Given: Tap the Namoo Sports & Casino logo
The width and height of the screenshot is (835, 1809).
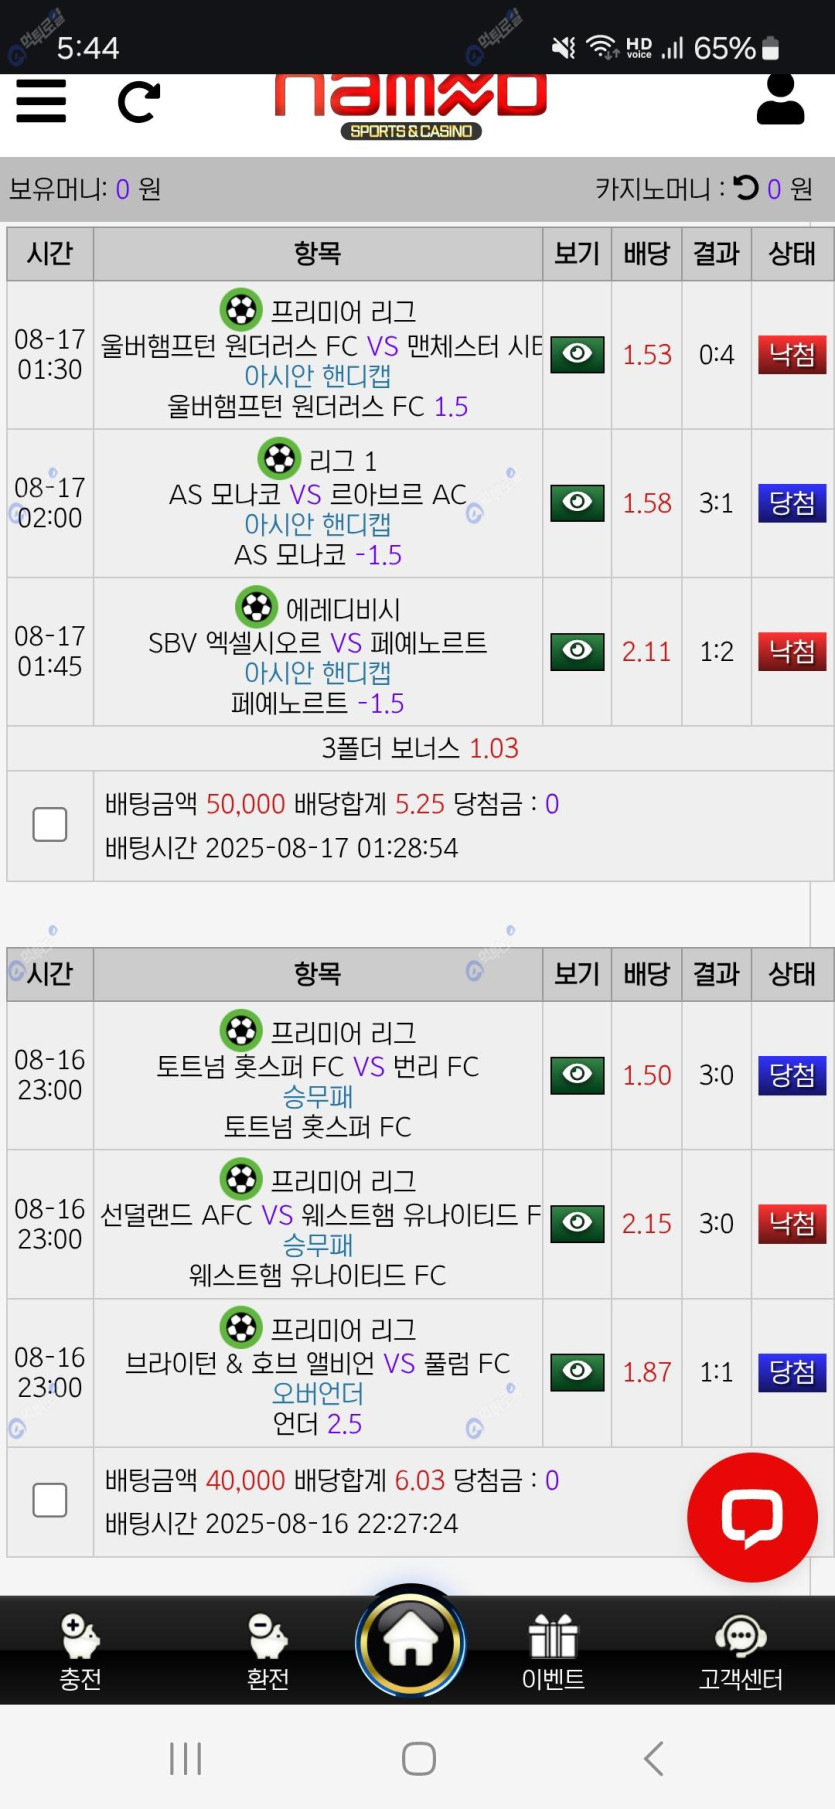Looking at the screenshot, I should tap(411, 106).
